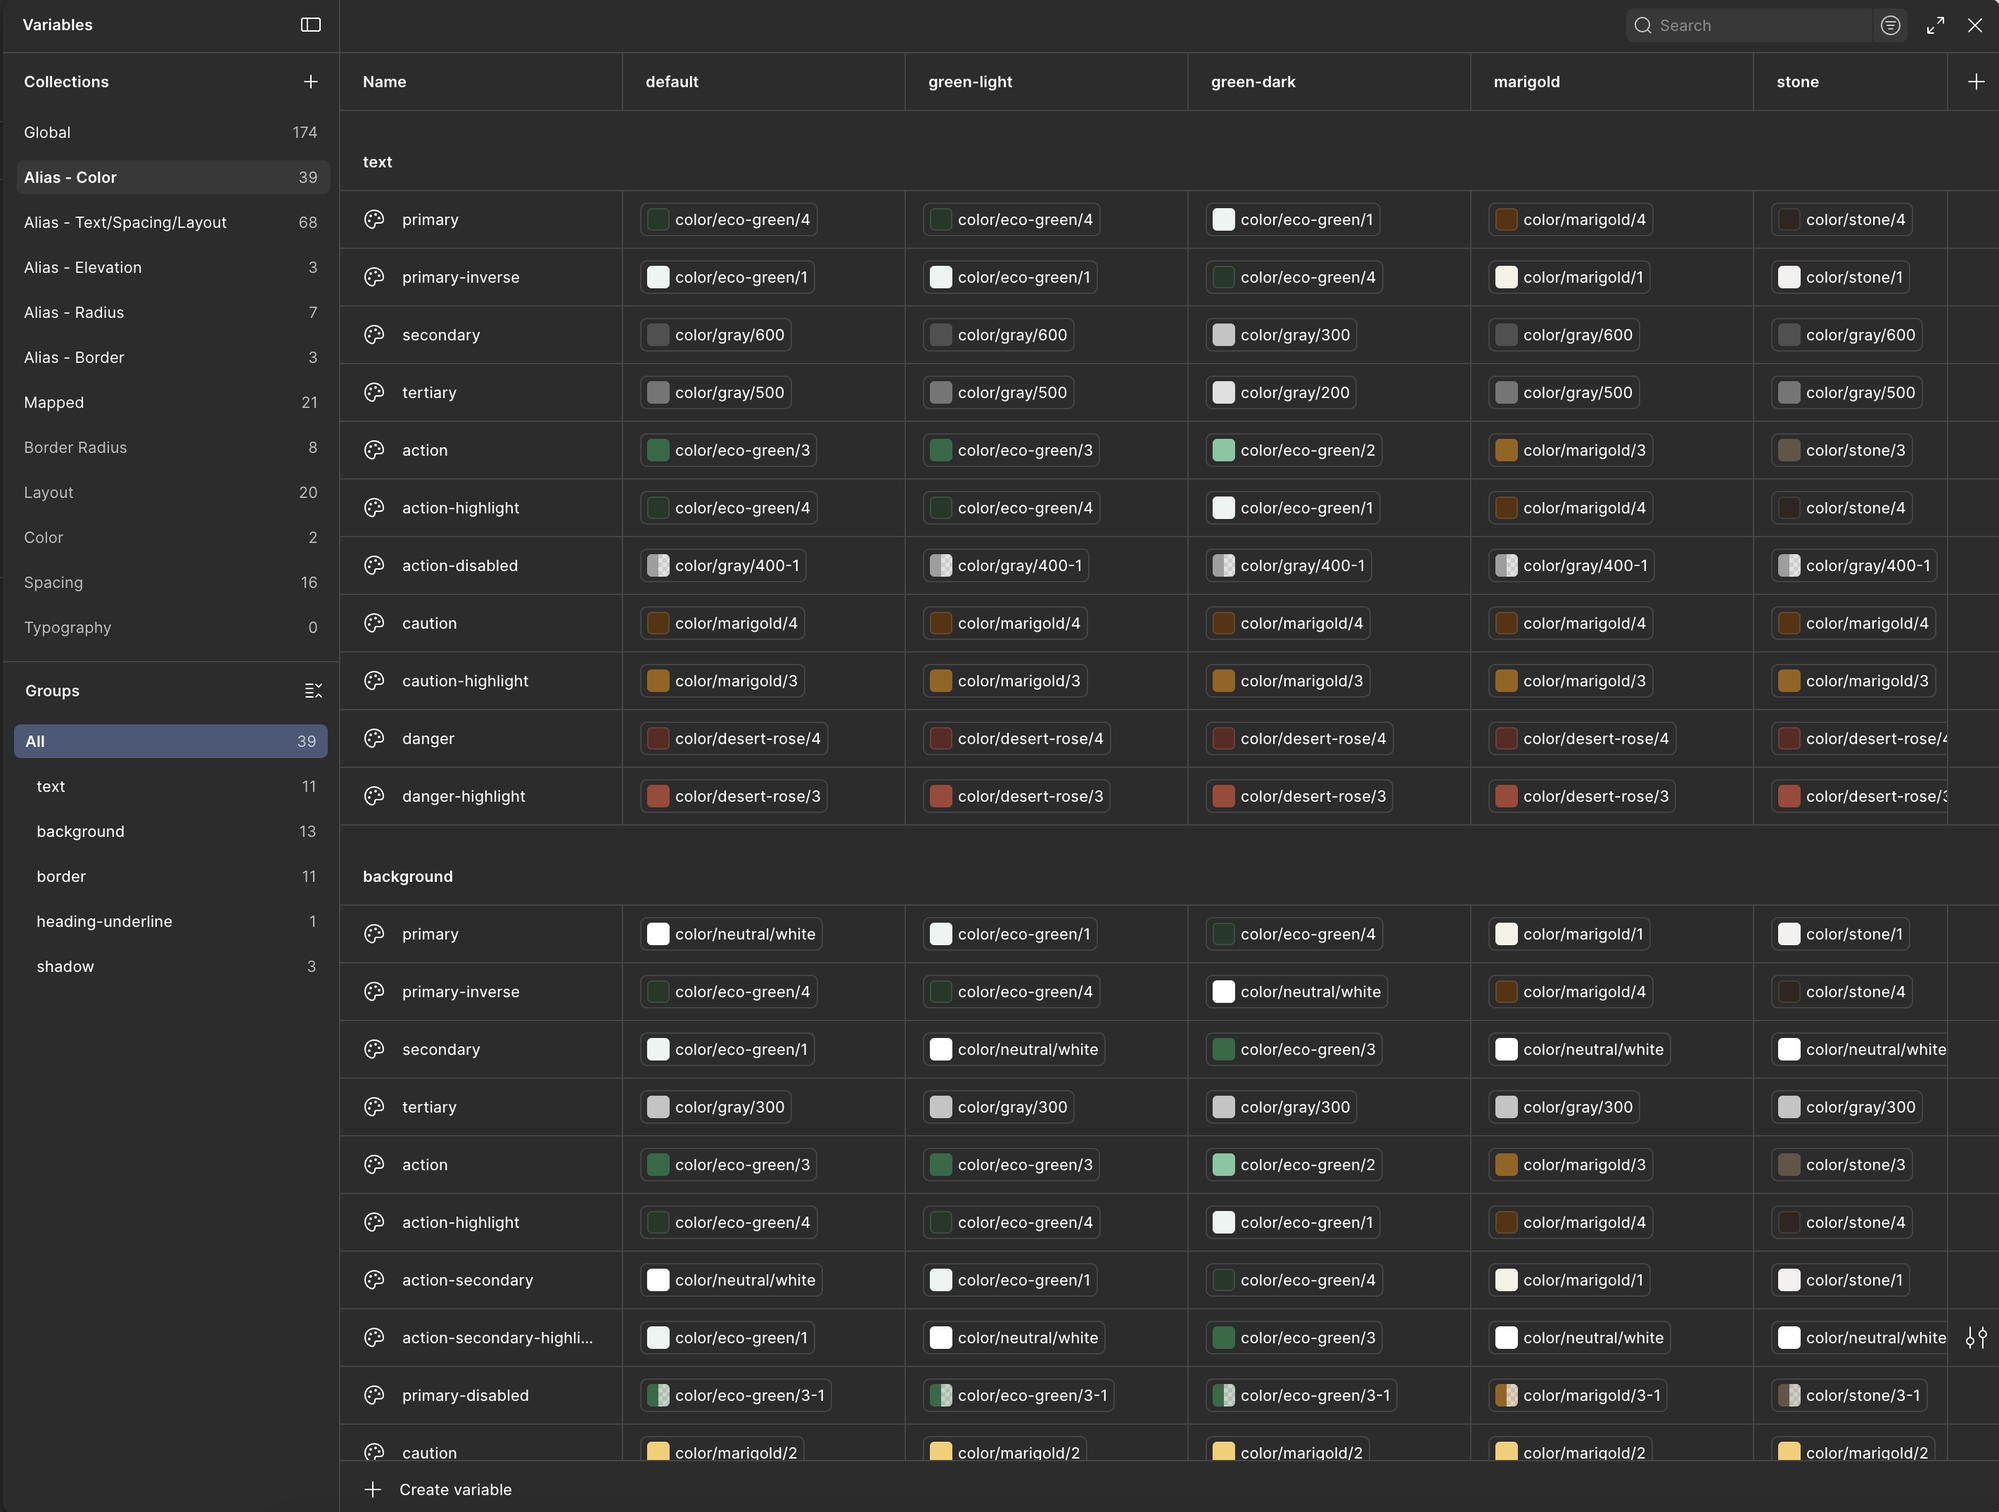Click color icon of danger-highlight row
1999x1512 pixels.
coord(374,796)
